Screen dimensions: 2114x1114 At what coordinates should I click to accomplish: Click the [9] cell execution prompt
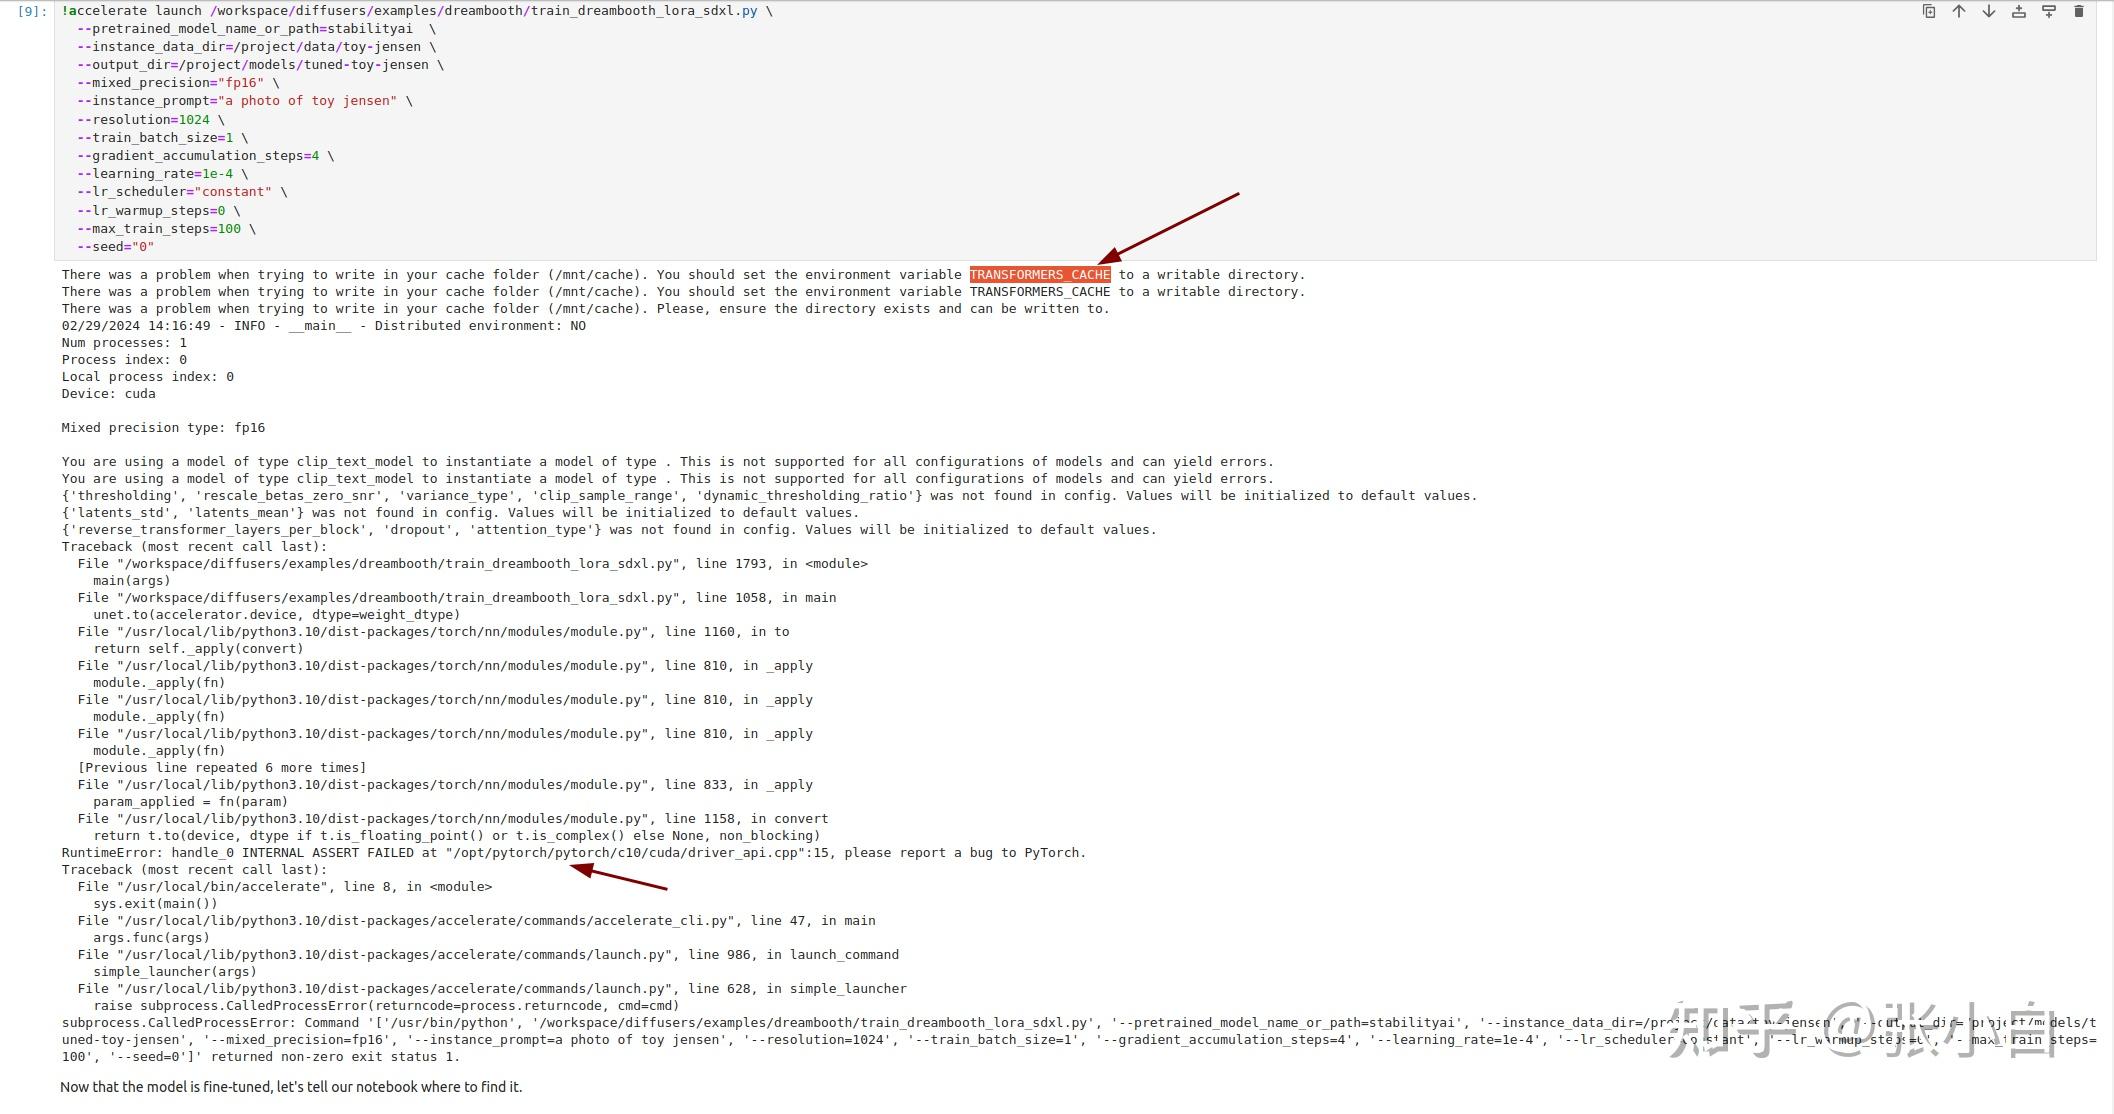(32, 12)
